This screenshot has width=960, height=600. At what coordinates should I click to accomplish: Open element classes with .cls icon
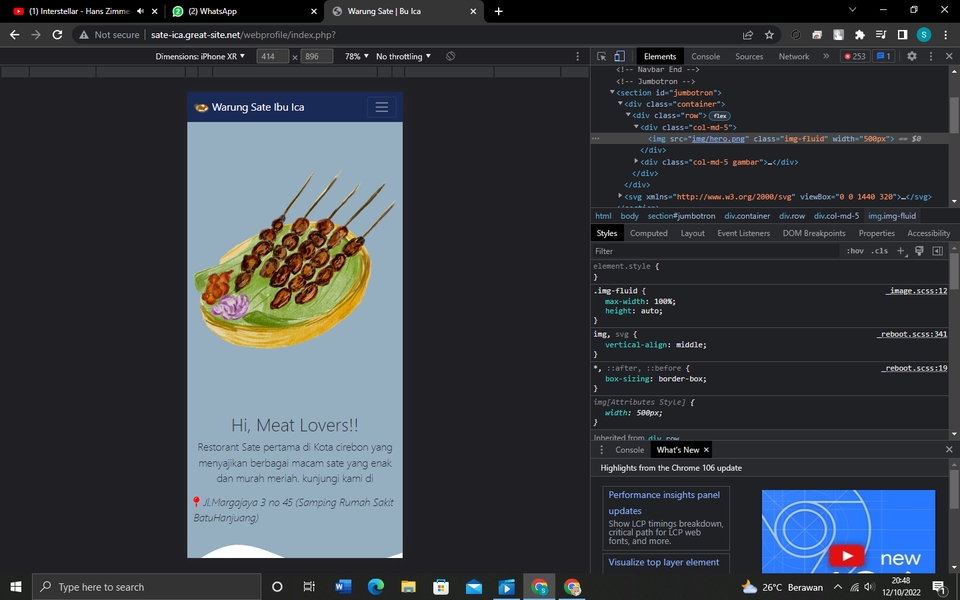tap(879, 251)
